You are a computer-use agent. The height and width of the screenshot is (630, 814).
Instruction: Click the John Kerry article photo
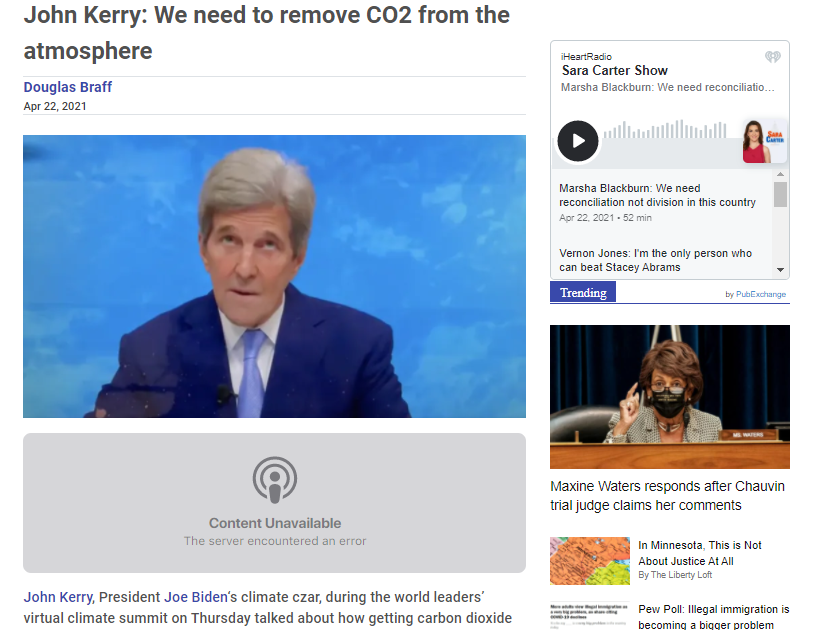[x=274, y=276]
